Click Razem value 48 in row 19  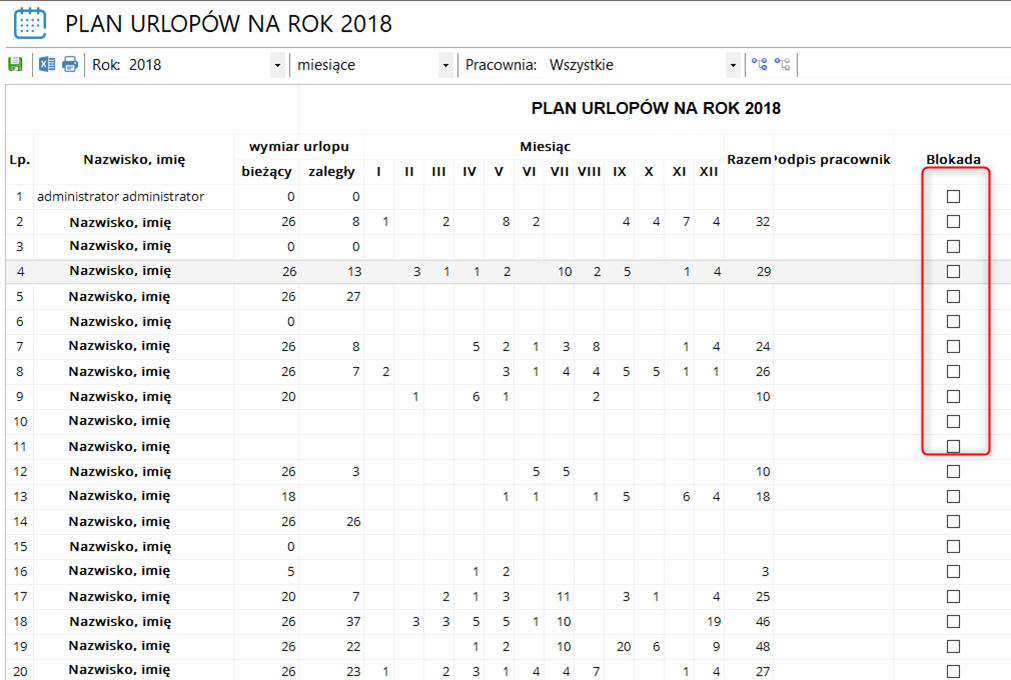point(763,646)
